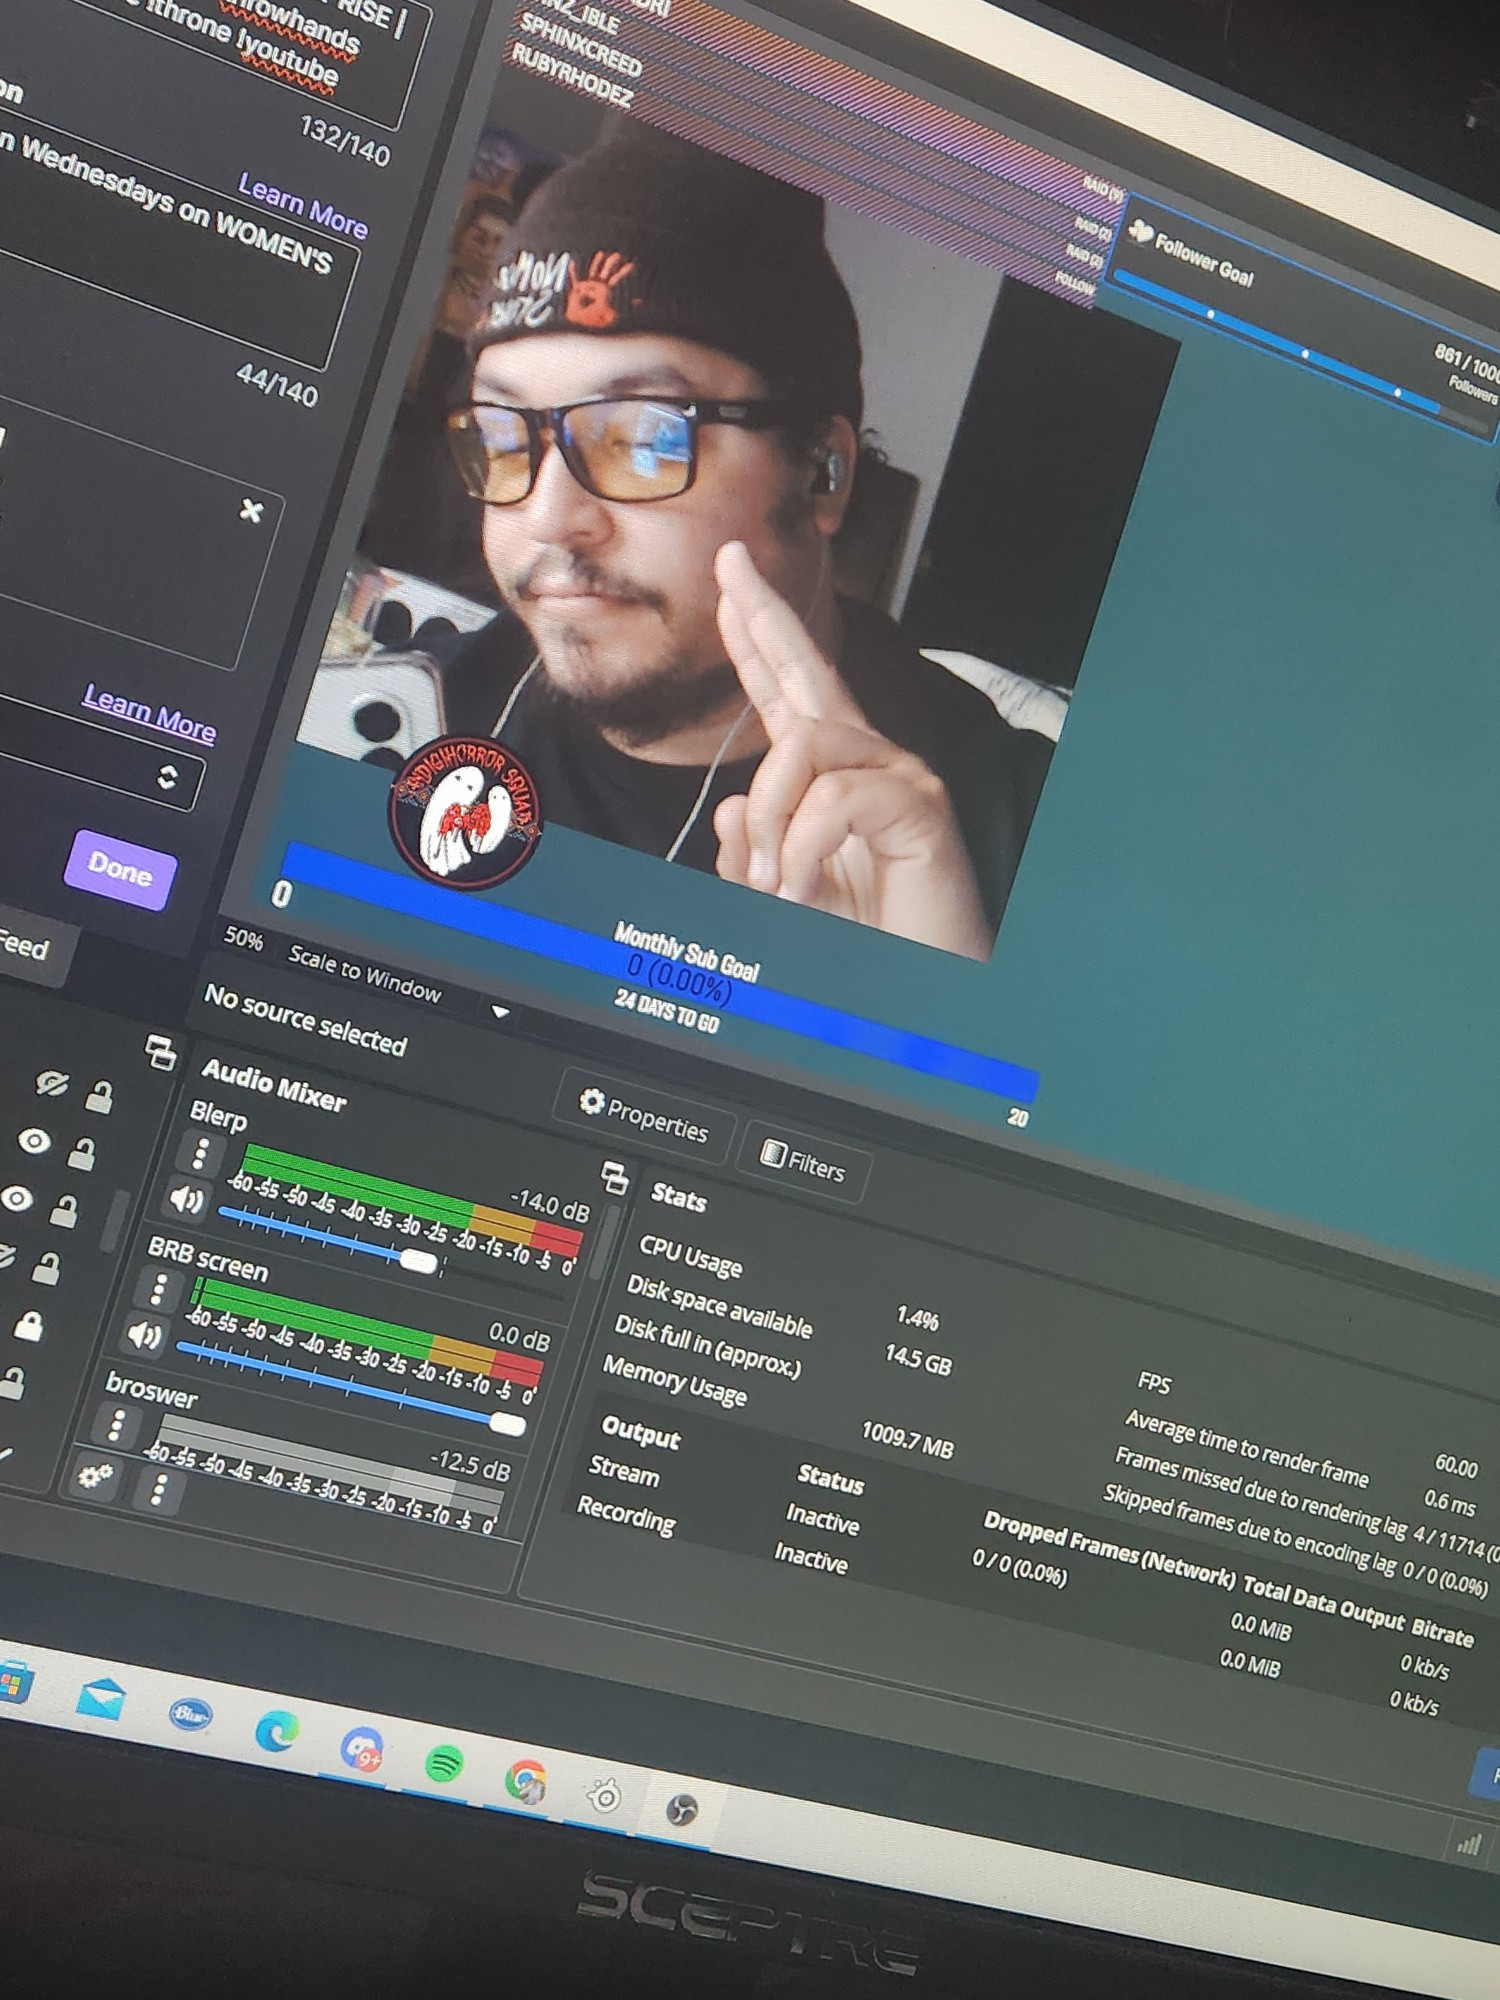Lock the first source row
Image resolution: width=1500 pixels, height=2000 pixels.
tap(98, 1097)
